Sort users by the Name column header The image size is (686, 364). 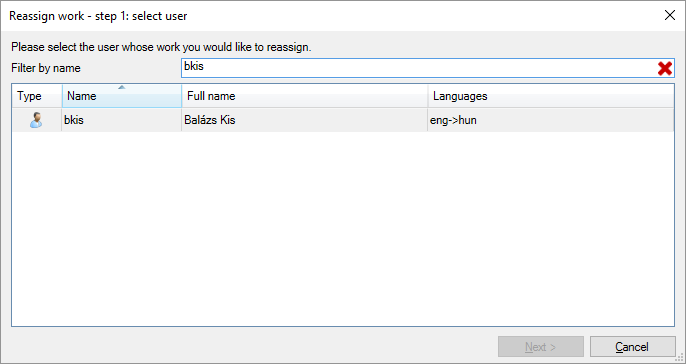click(x=122, y=96)
